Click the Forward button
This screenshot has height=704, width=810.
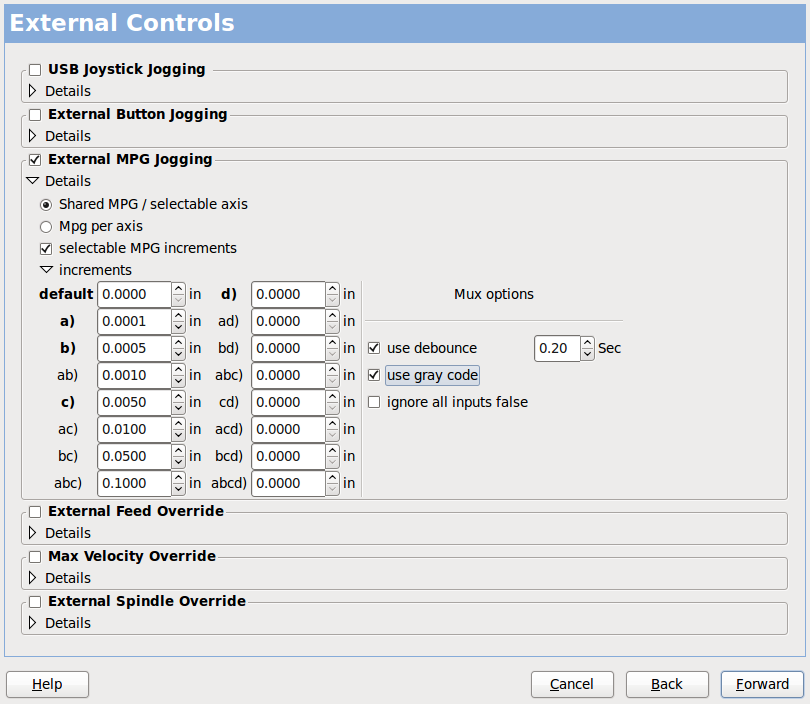tap(763, 684)
